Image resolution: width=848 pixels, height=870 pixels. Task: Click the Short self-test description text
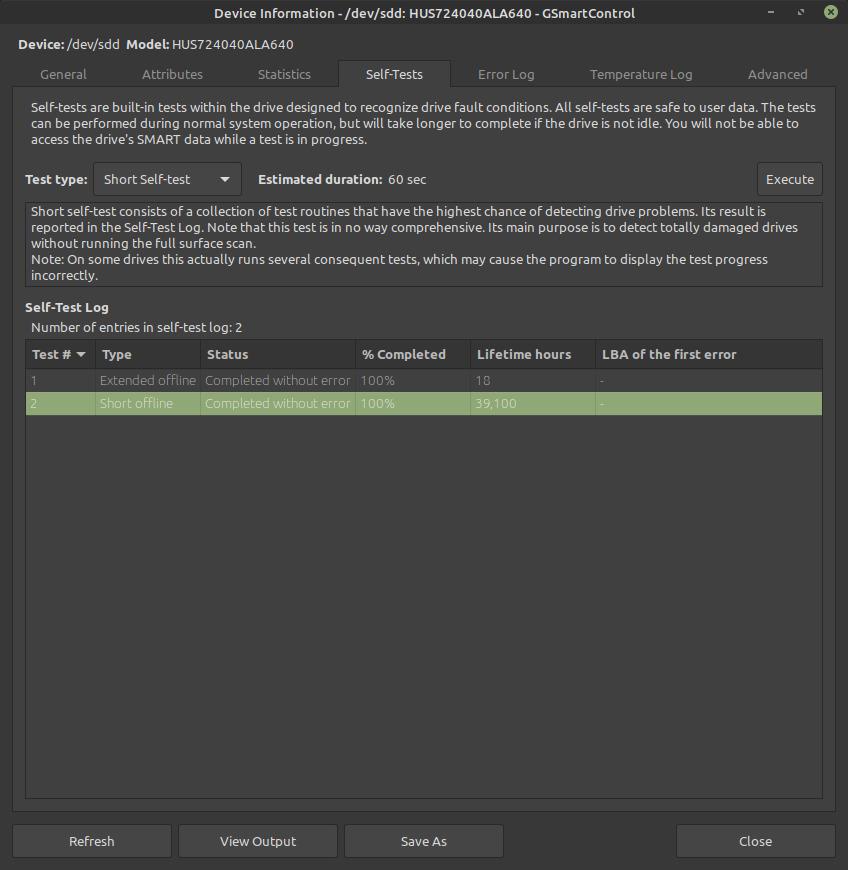pyautogui.click(x=424, y=244)
